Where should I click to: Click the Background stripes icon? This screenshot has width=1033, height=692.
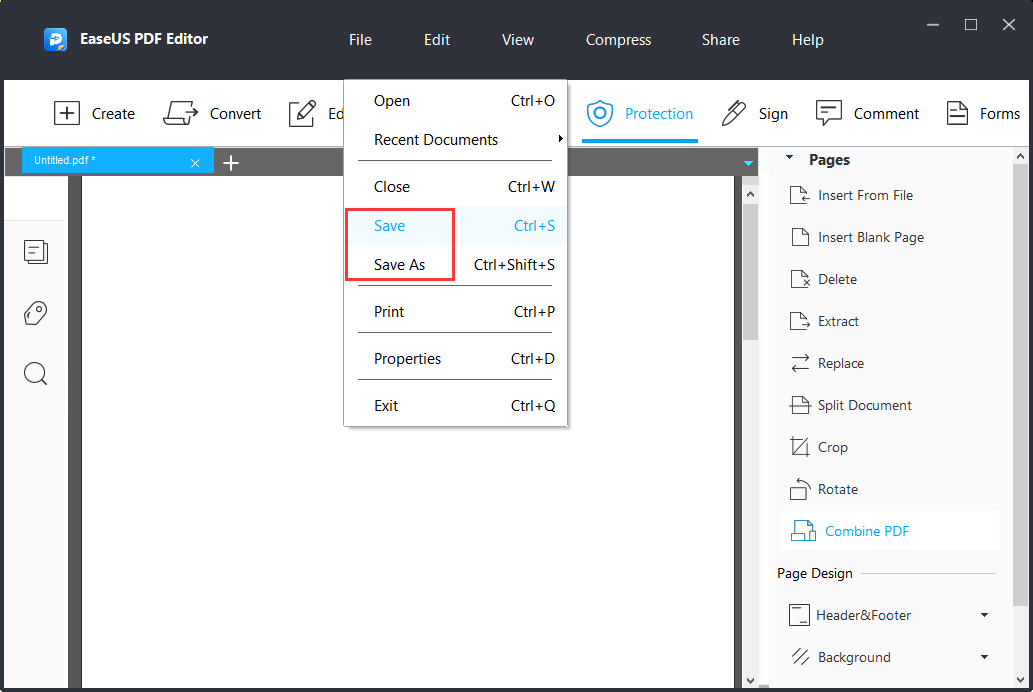pyautogui.click(x=800, y=657)
